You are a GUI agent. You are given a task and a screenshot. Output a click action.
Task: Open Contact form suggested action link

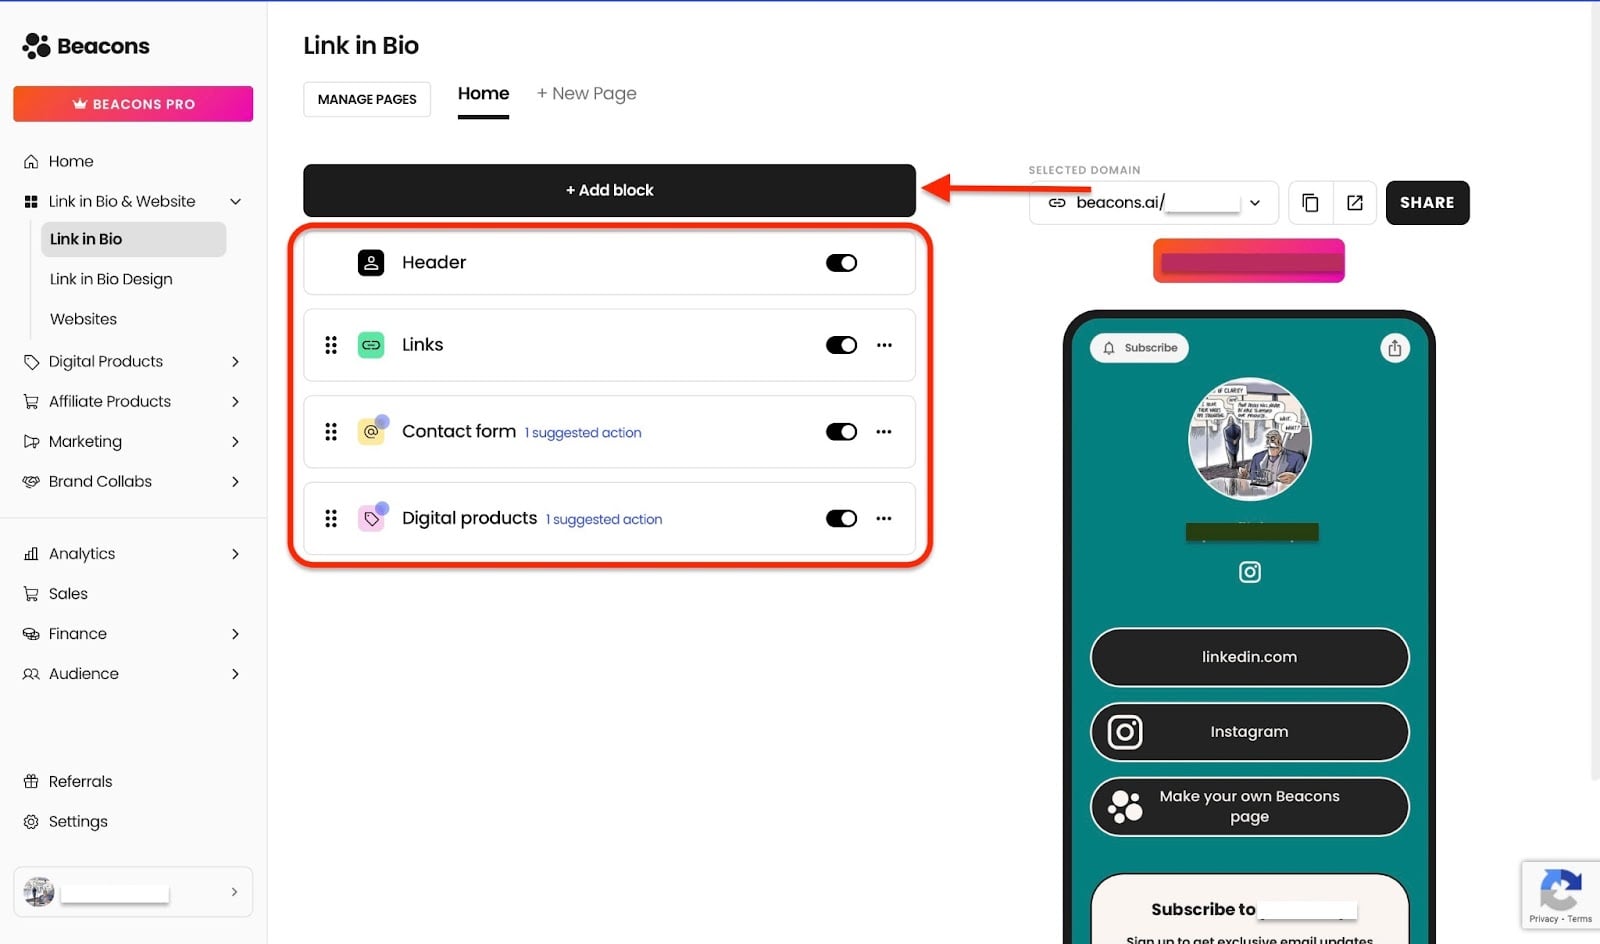point(583,433)
